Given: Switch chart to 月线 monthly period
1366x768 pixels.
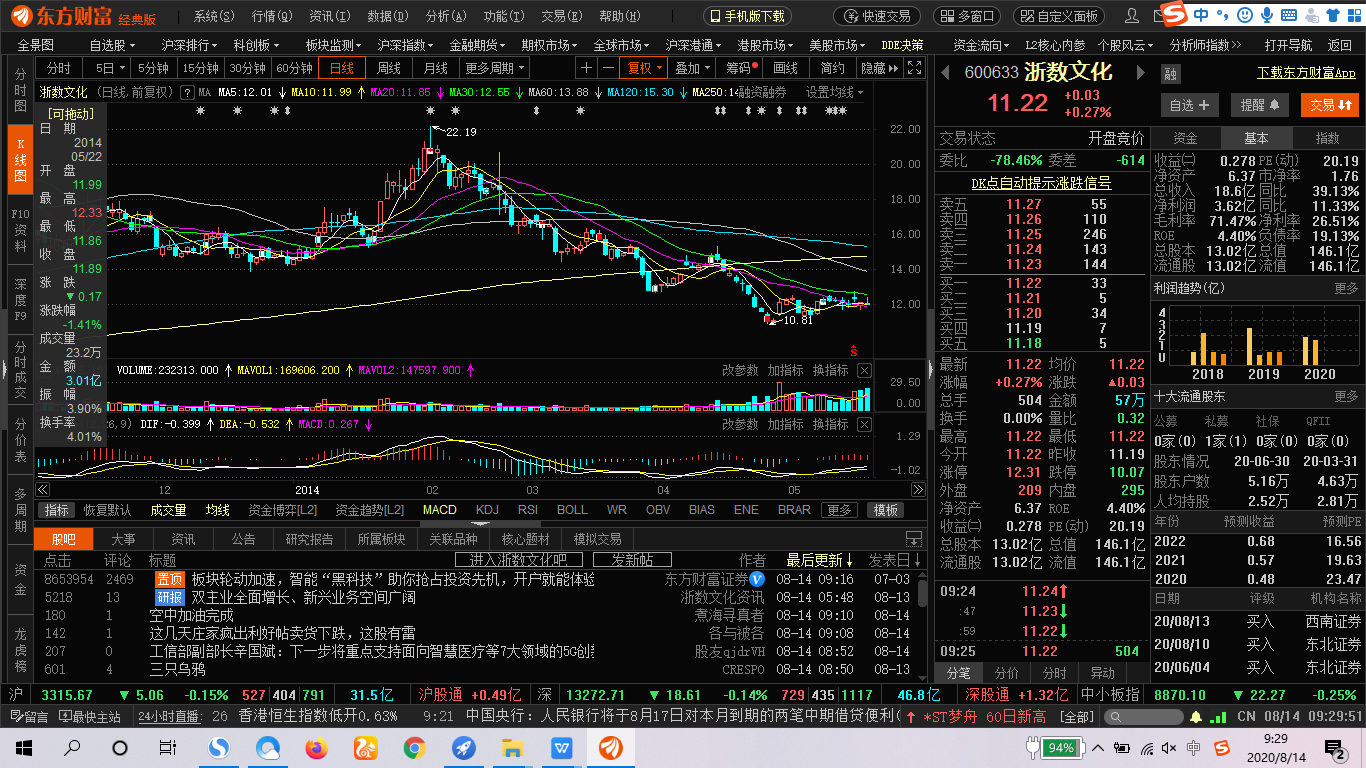Looking at the screenshot, I should 435,68.
